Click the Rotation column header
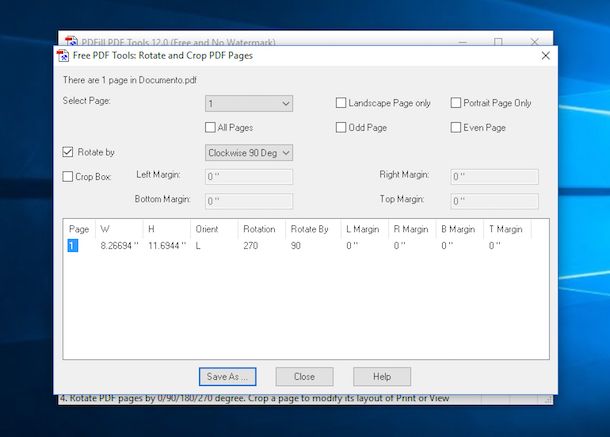Image resolution: width=610 pixels, height=437 pixels. click(262, 229)
